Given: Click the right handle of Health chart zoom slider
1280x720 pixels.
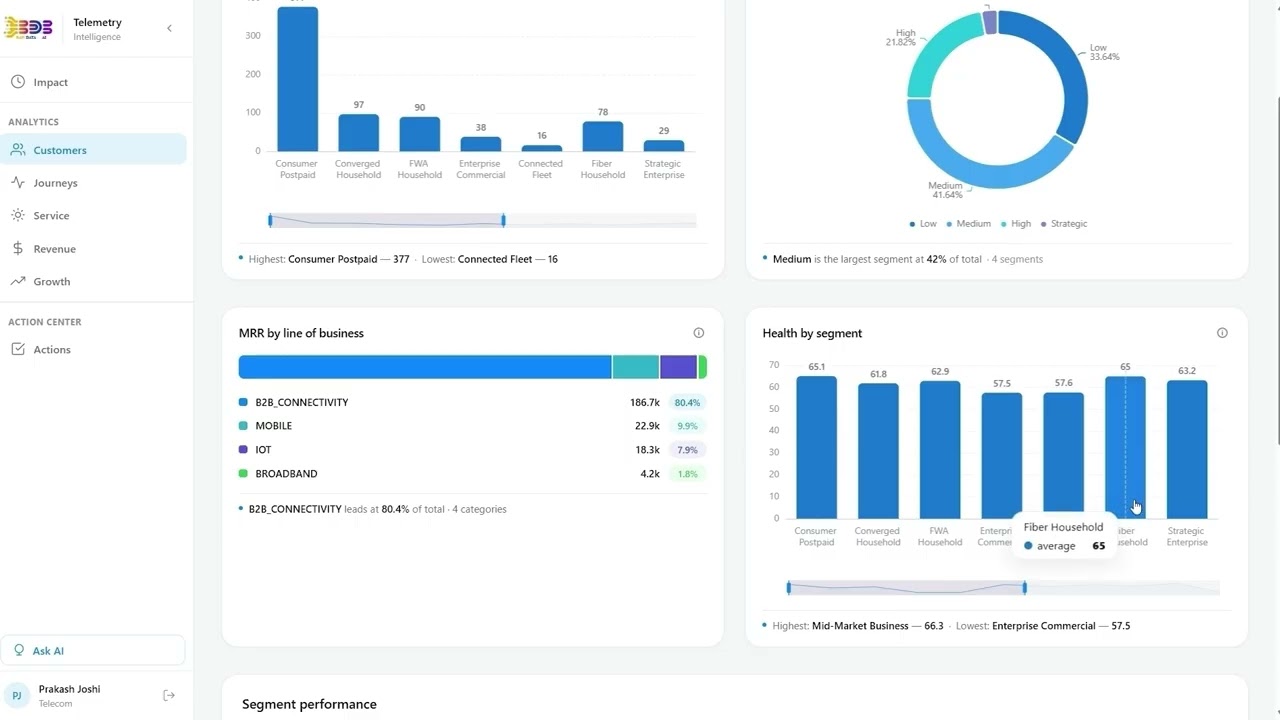Looking at the screenshot, I should [1025, 588].
